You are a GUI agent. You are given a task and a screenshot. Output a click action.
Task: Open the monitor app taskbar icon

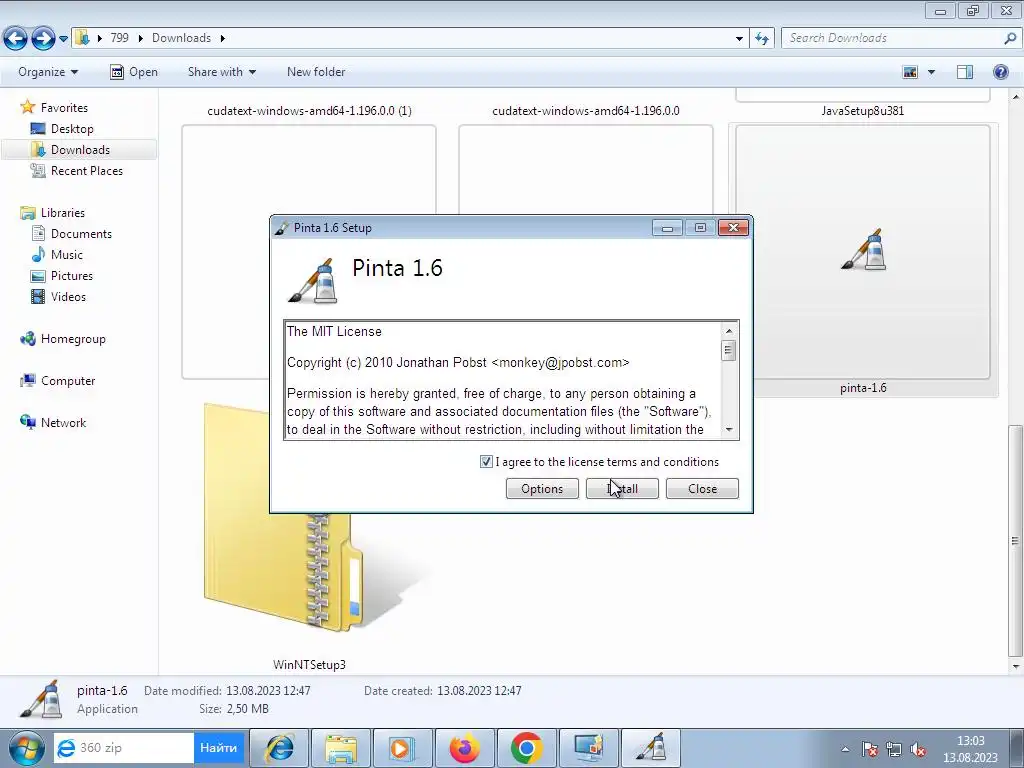click(x=588, y=748)
